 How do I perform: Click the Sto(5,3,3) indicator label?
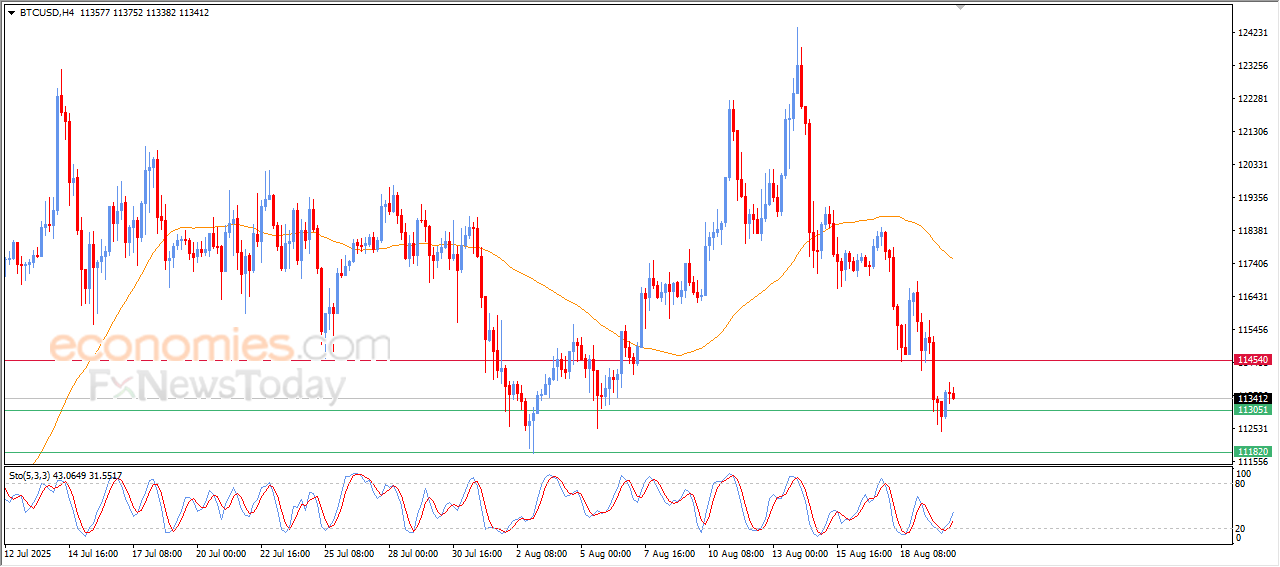30,476
